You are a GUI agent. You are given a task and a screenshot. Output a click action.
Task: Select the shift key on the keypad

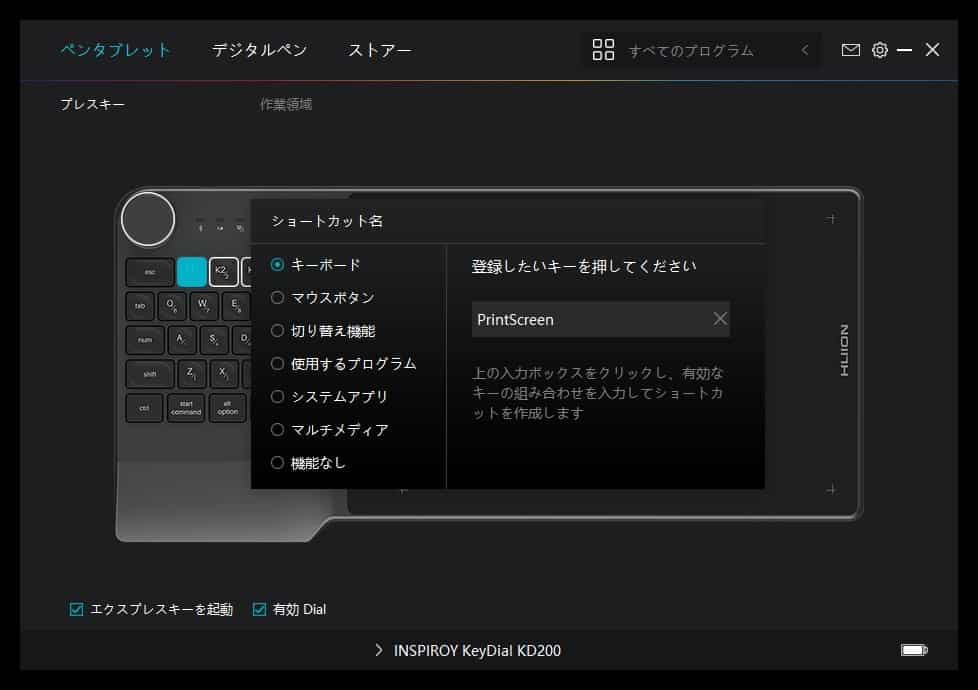150,374
